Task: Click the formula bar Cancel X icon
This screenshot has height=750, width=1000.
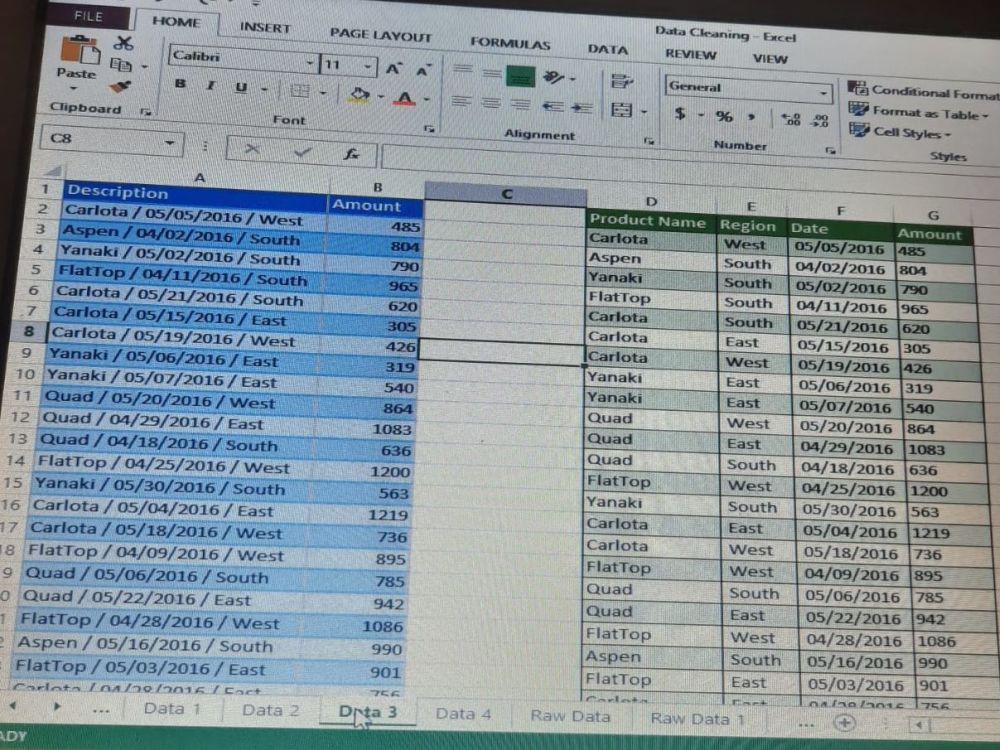Action: [253, 149]
